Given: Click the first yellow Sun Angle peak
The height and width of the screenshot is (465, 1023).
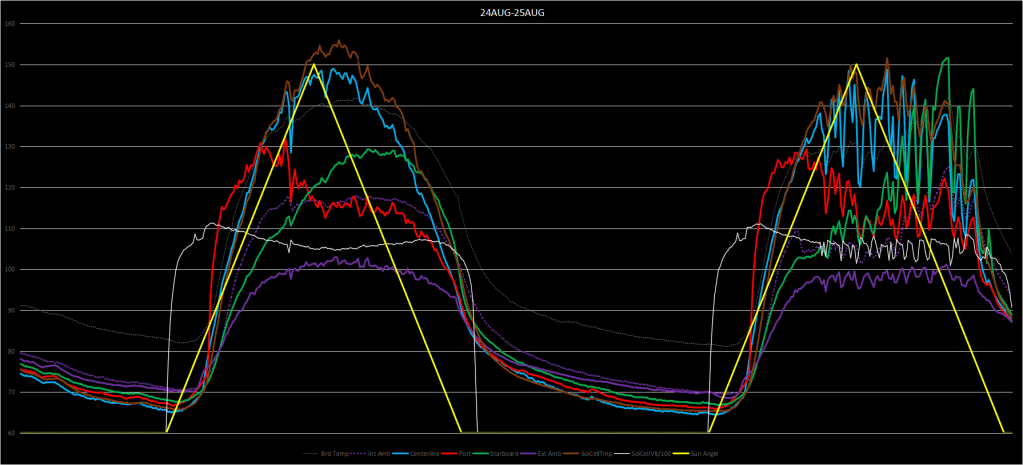Looking at the screenshot, I should pyautogui.click(x=314, y=65).
